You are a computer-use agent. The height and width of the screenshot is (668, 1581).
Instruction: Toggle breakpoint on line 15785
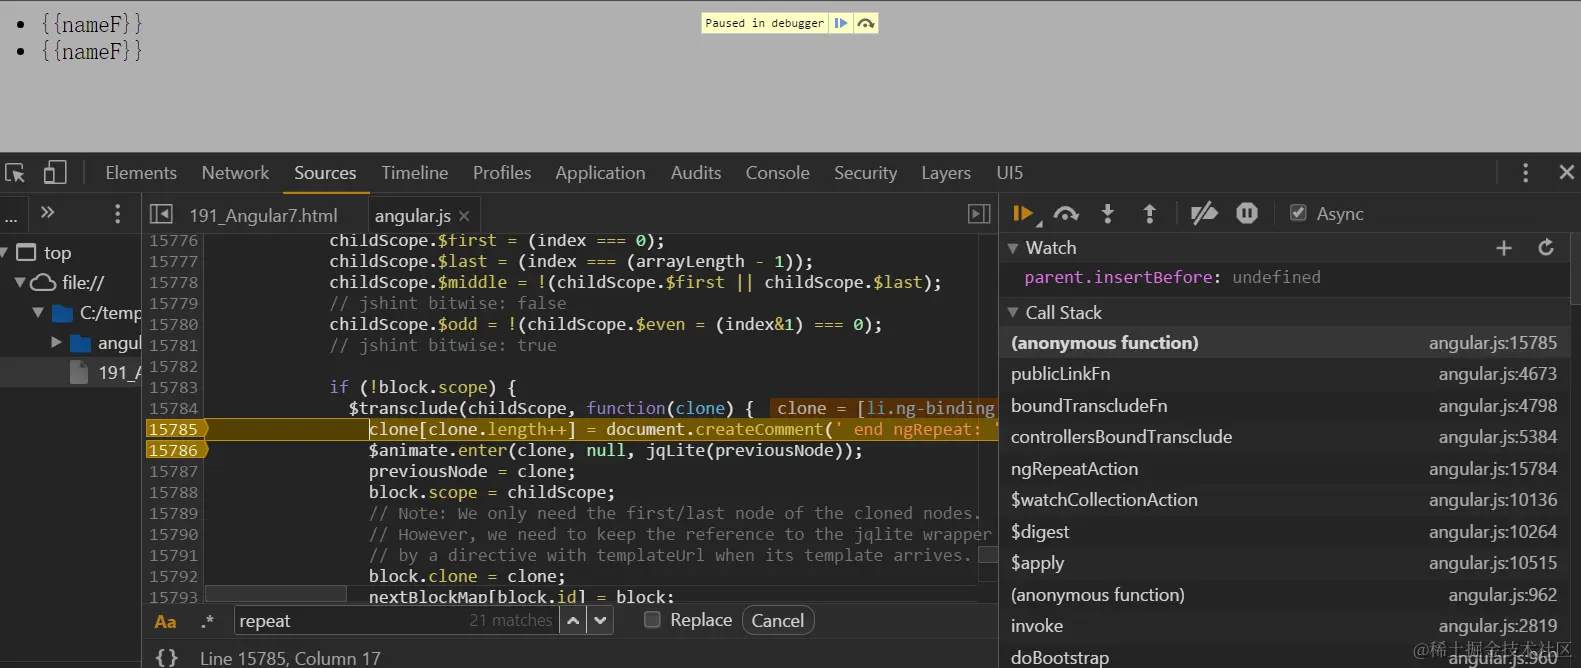(x=174, y=429)
